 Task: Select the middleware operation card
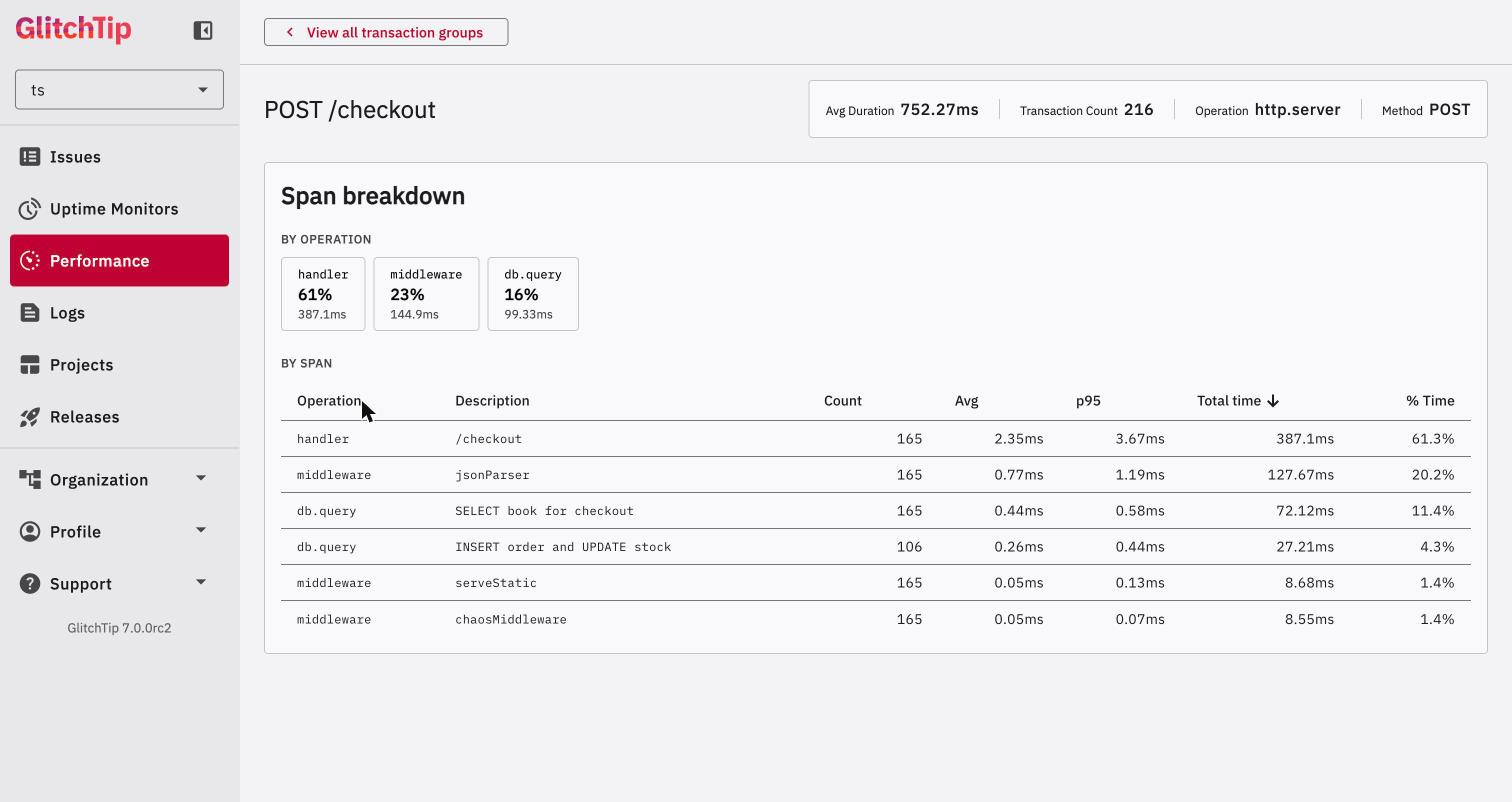pos(426,294)
